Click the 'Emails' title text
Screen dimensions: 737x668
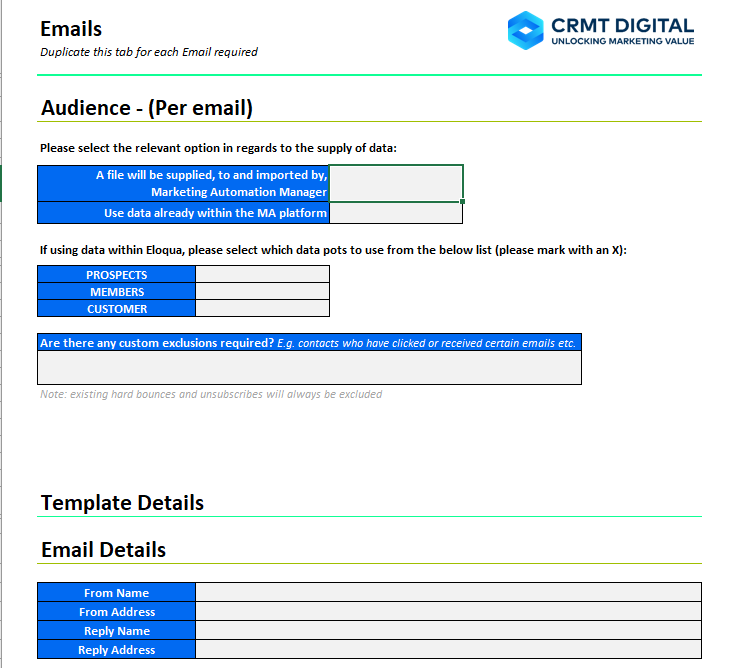[x=71, y=29]
